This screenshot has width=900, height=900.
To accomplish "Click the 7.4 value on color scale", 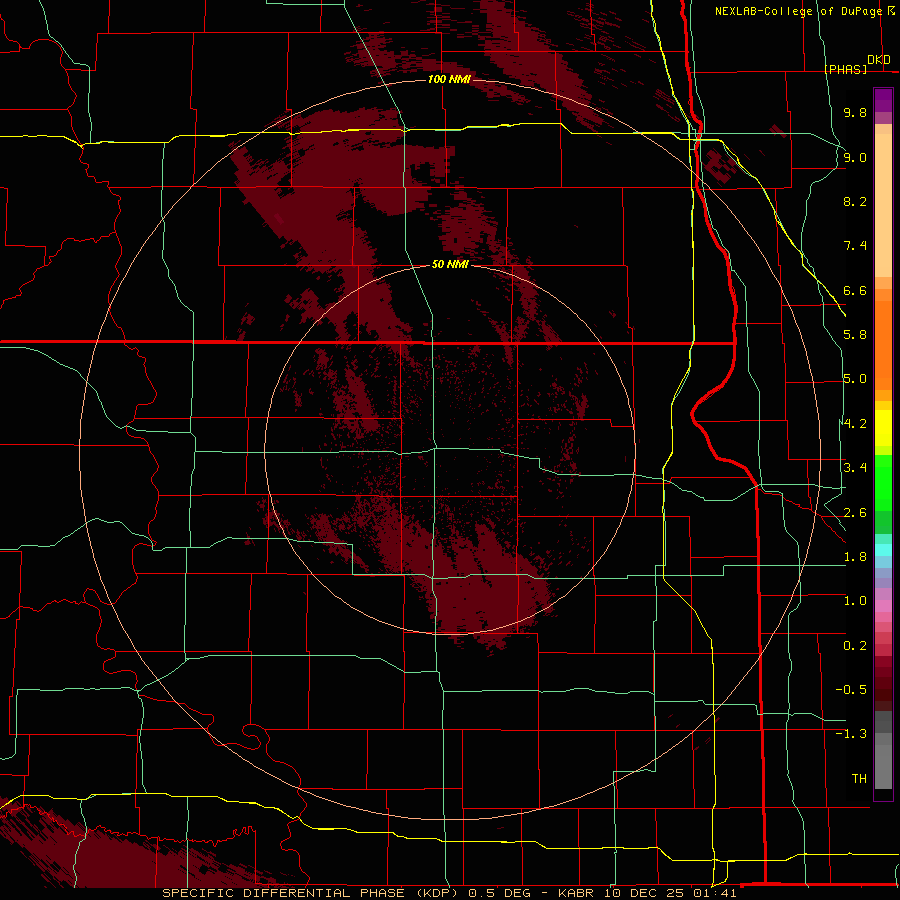I will point(855,246).
